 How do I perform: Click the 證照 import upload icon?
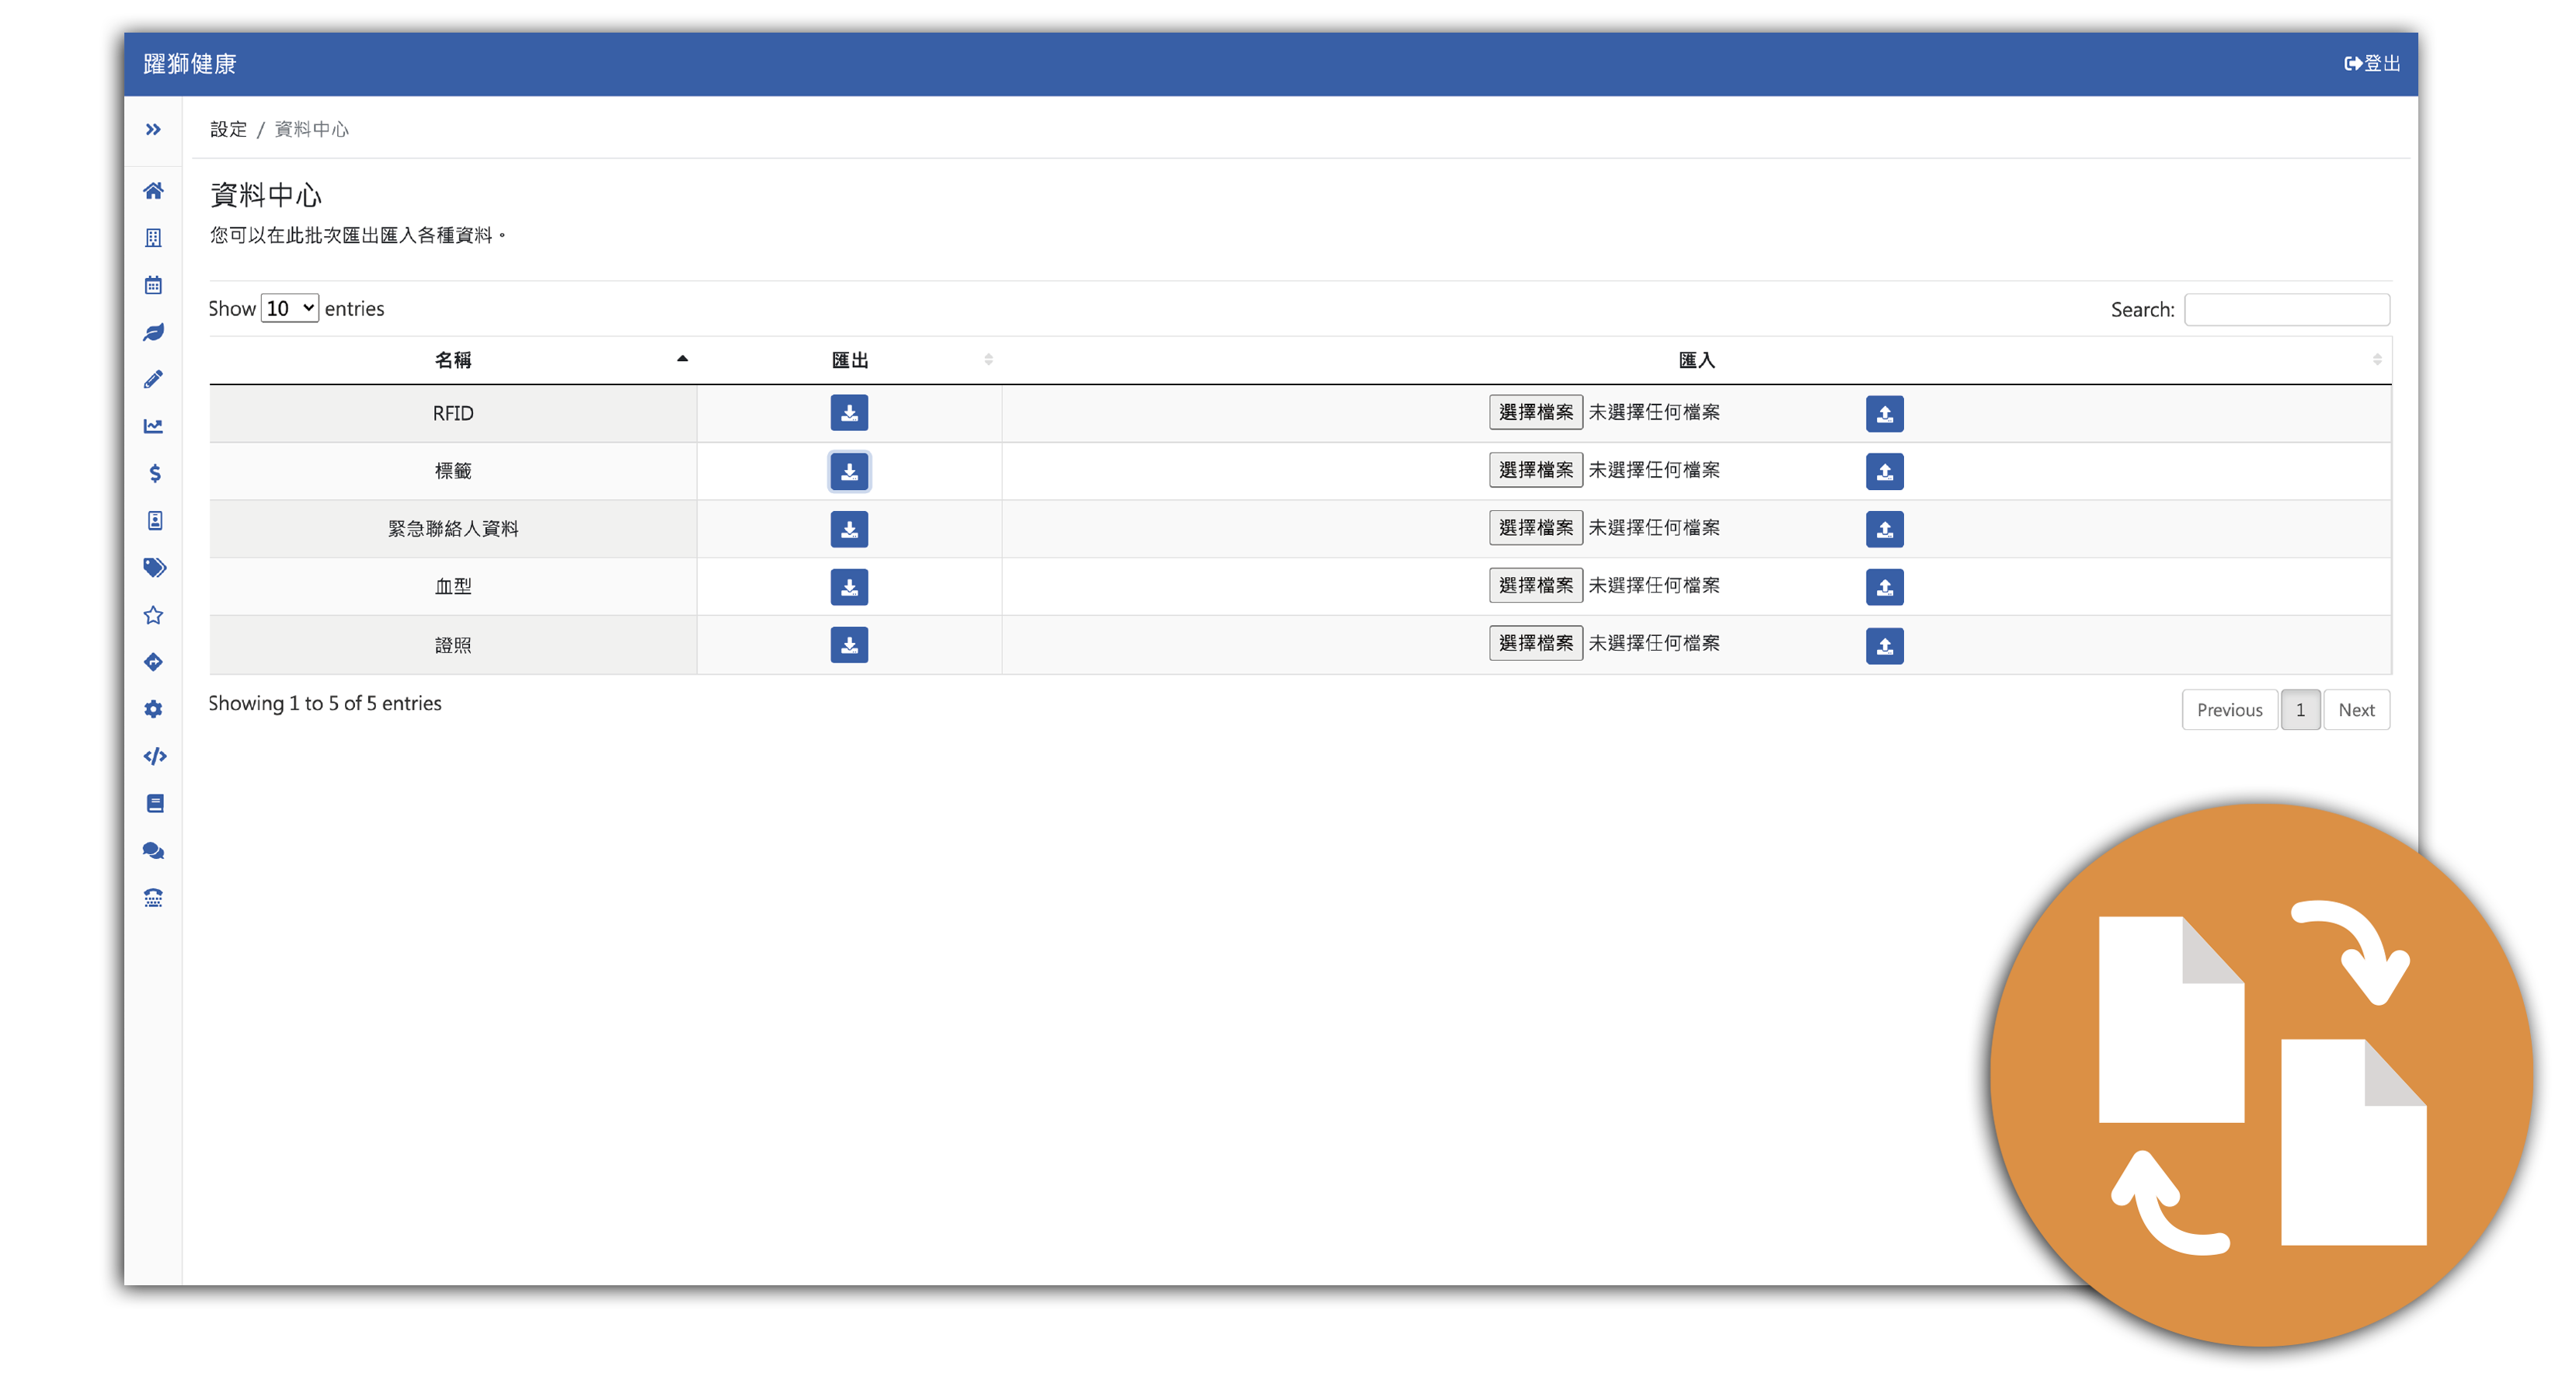tap(1886, 644)
